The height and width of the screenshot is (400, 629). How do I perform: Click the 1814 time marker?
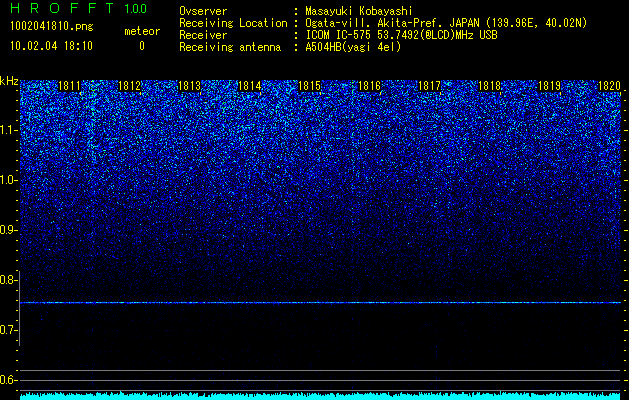[x=250, y=86]
